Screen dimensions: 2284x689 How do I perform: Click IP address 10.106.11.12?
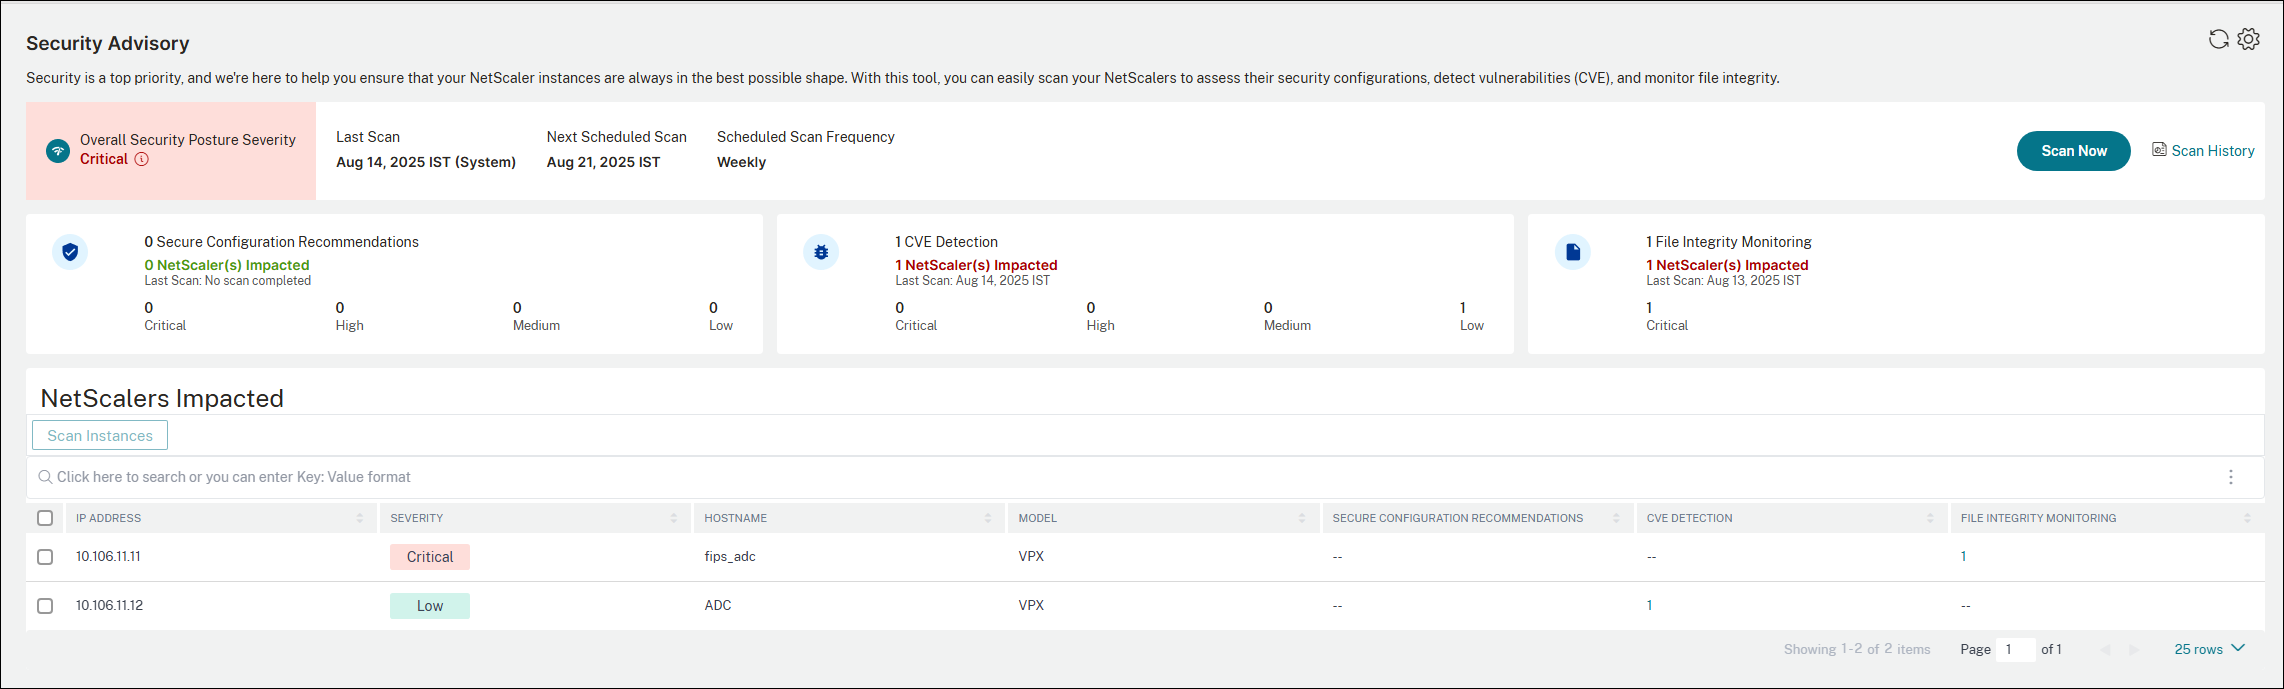[x=109, y=605]
